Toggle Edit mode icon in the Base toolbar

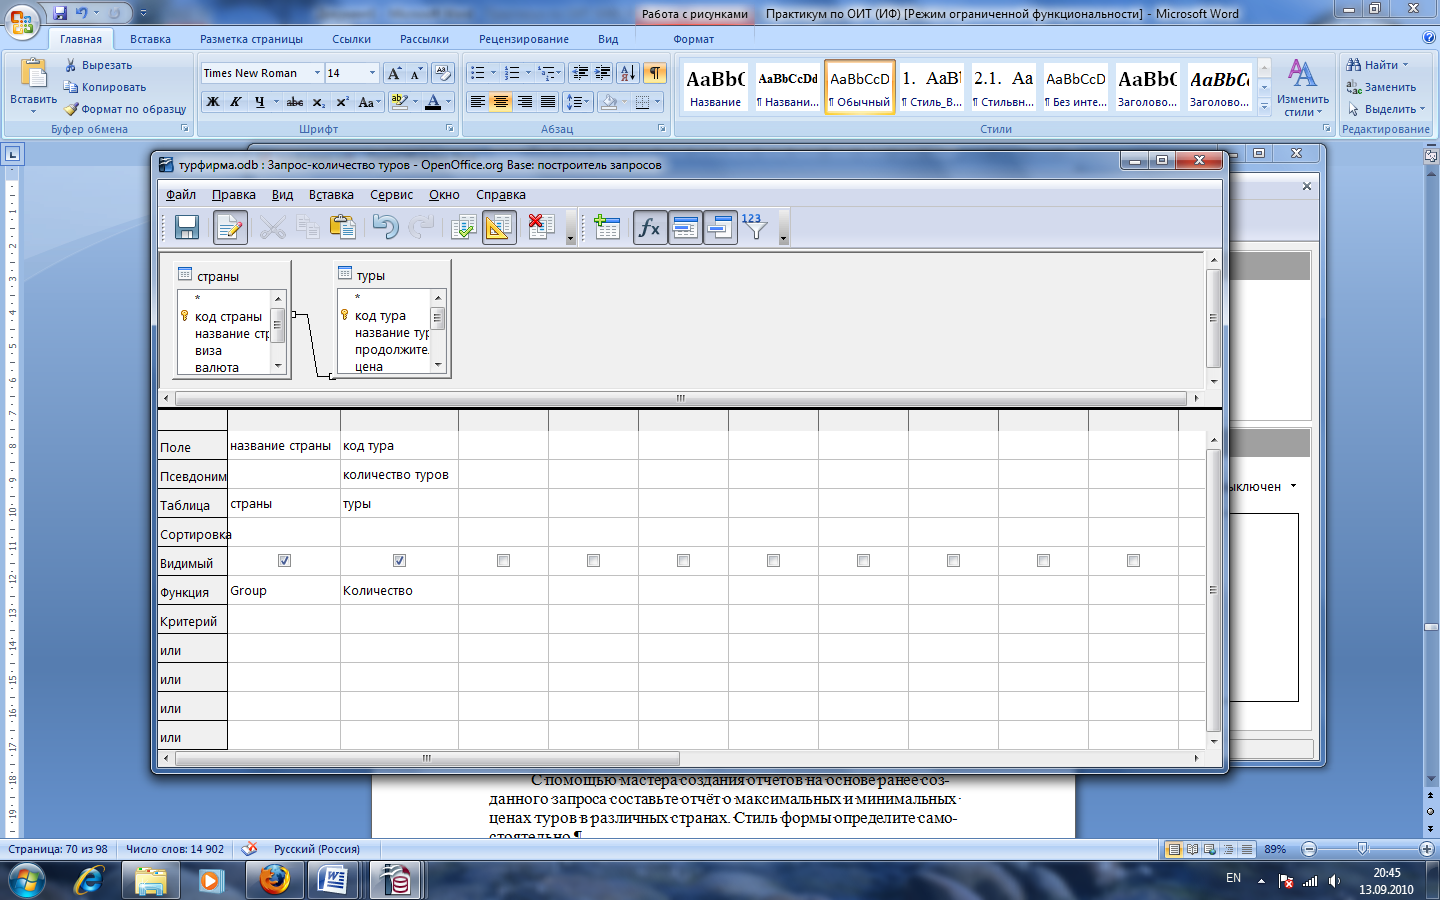coord(230,227)
